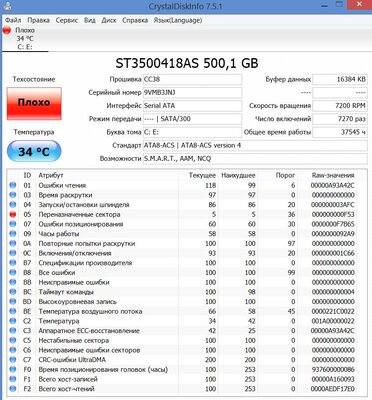This screenshot has height=400, width=372.
Task: Select the blue status dot for attribute C2 Температура
Action: click(x=13, y=321)
